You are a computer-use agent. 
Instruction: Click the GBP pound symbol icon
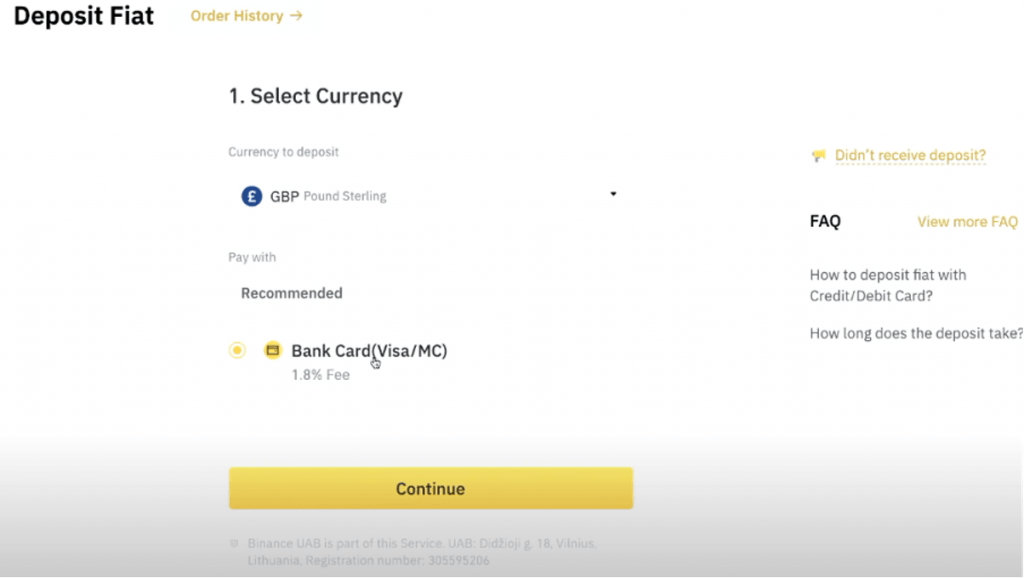click(x=252, y=196)
